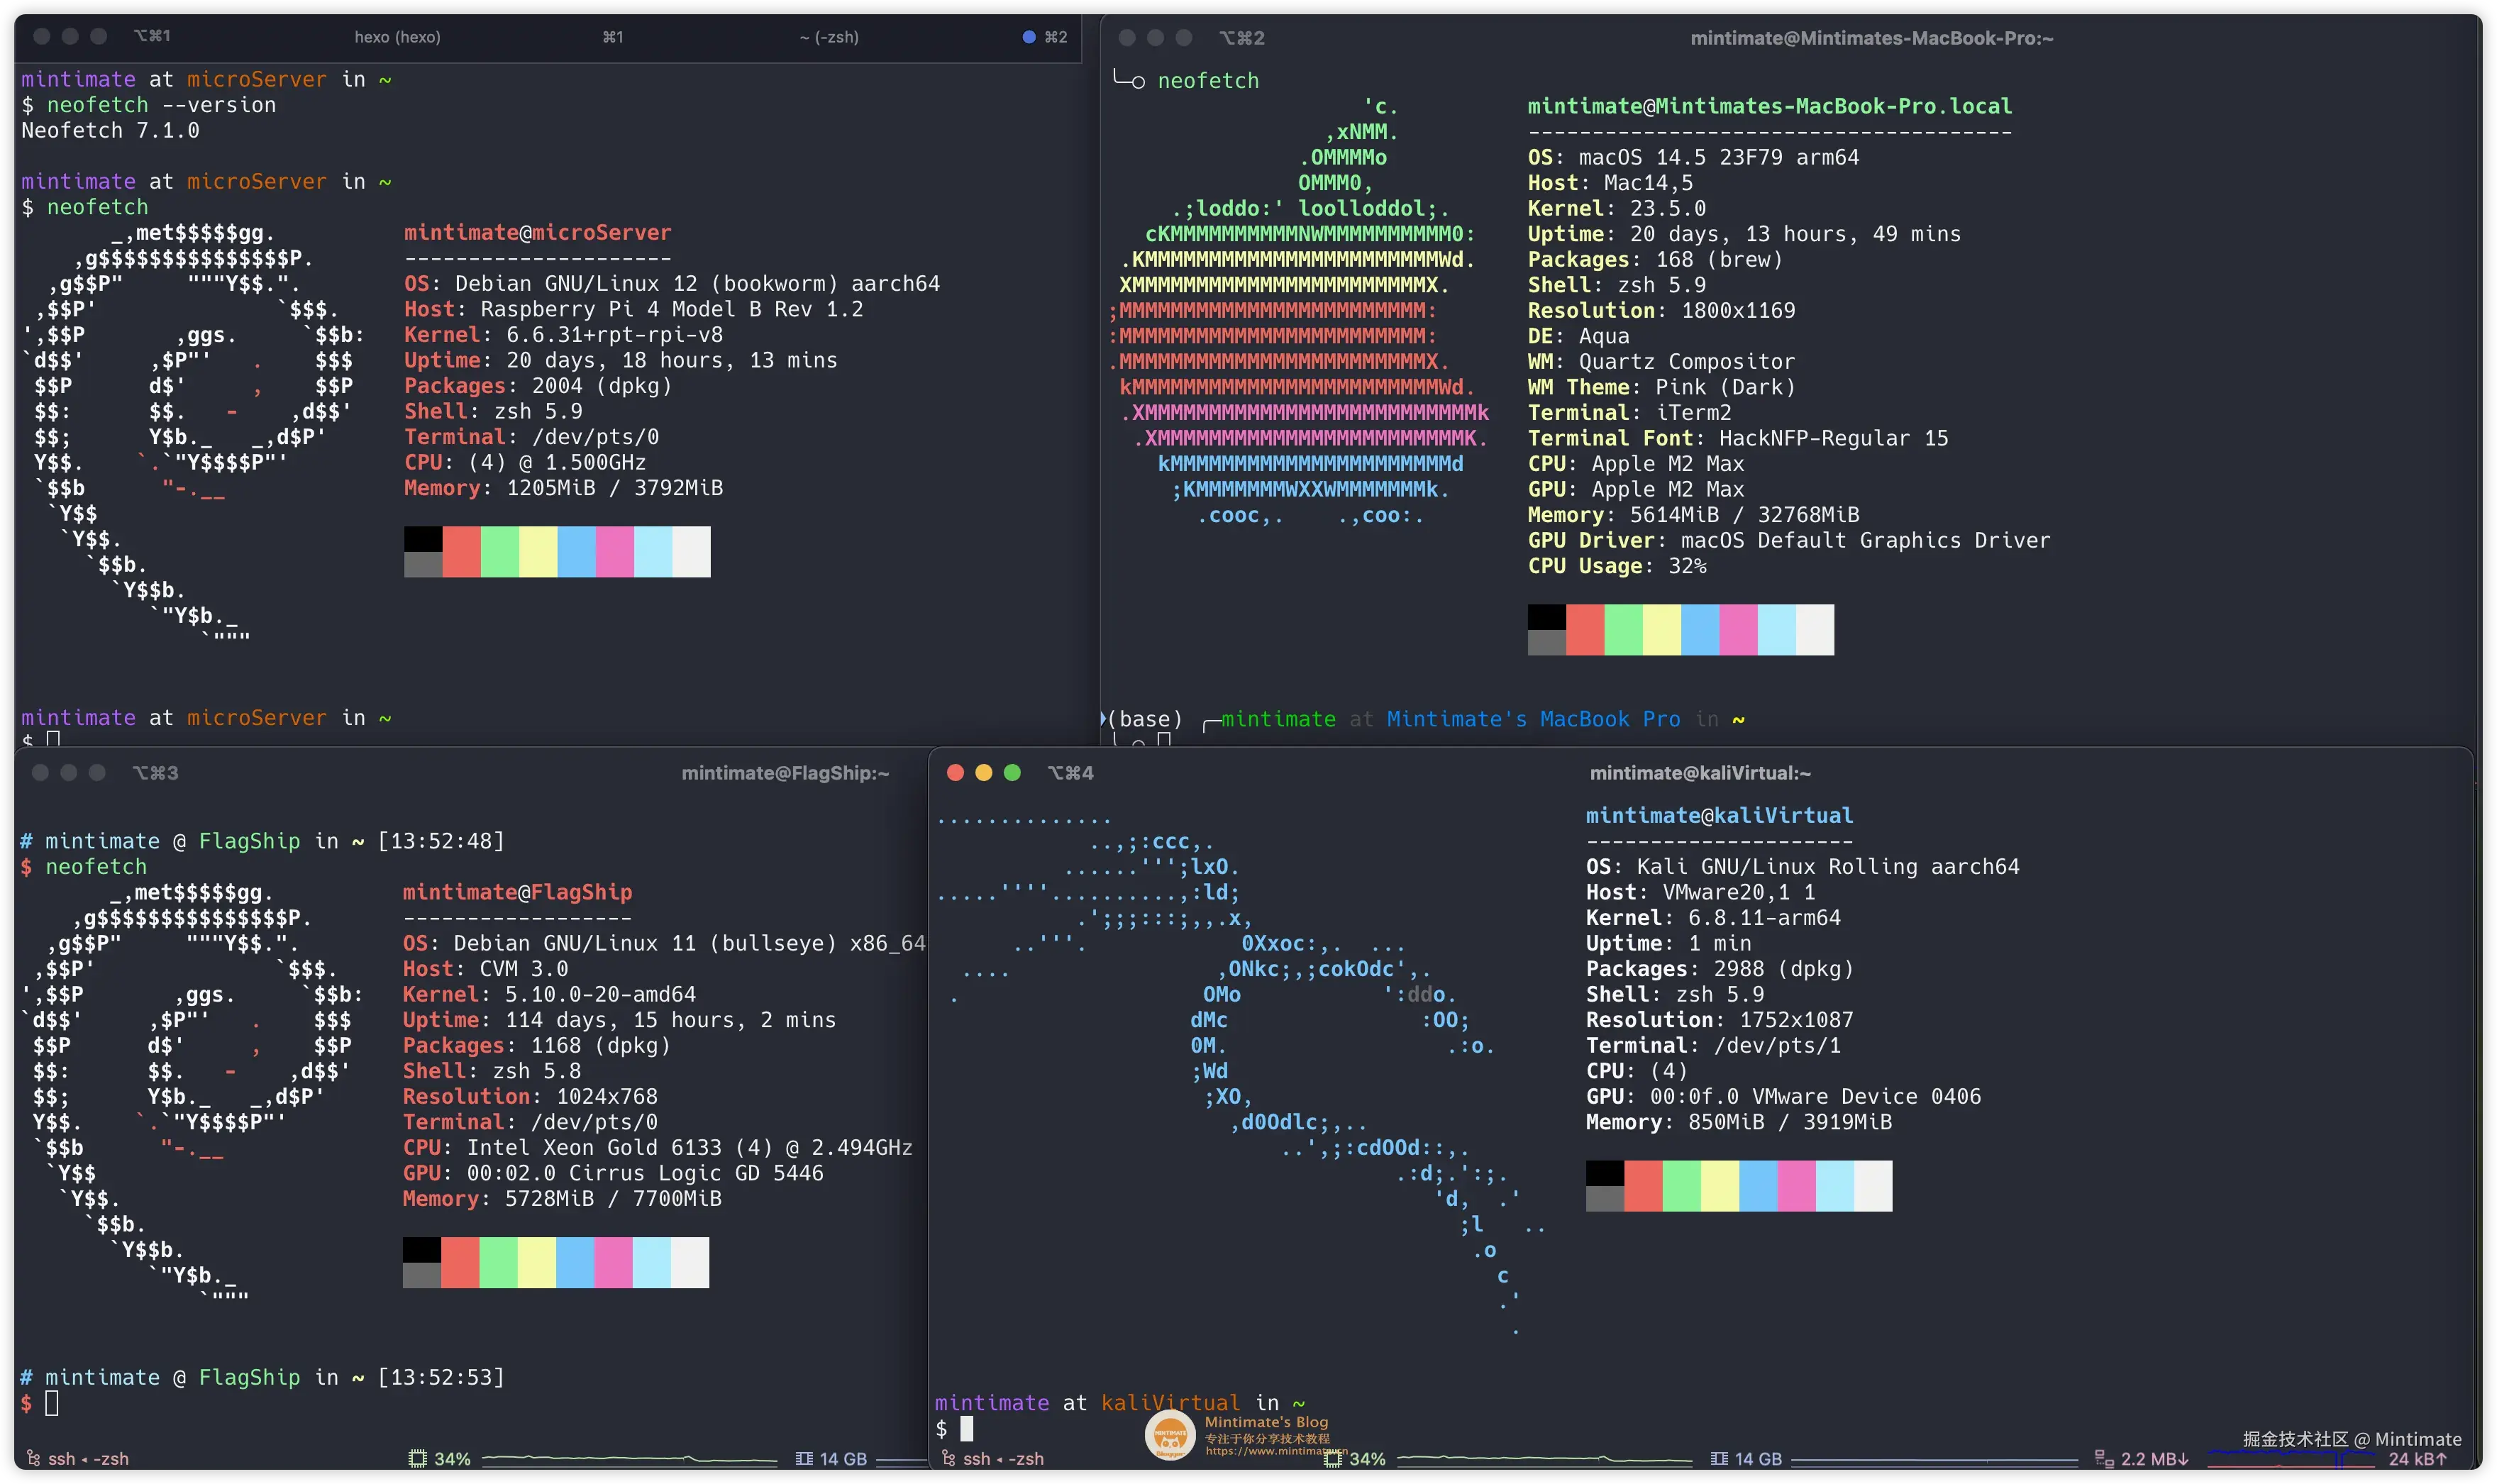Click the memory icon in kaliVirtual window status bar
Viewport: 2497px width, 1484px height.
coord(1719,1459)
